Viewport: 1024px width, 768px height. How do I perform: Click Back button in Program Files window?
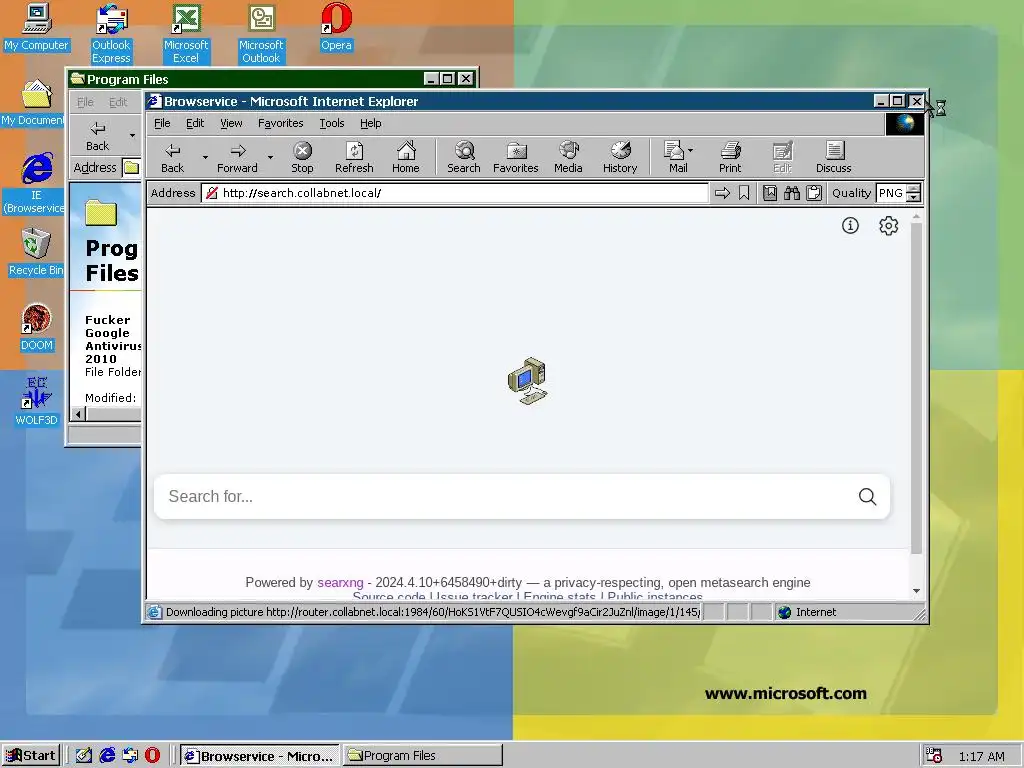pyautogui.click(x=97, y=136)
